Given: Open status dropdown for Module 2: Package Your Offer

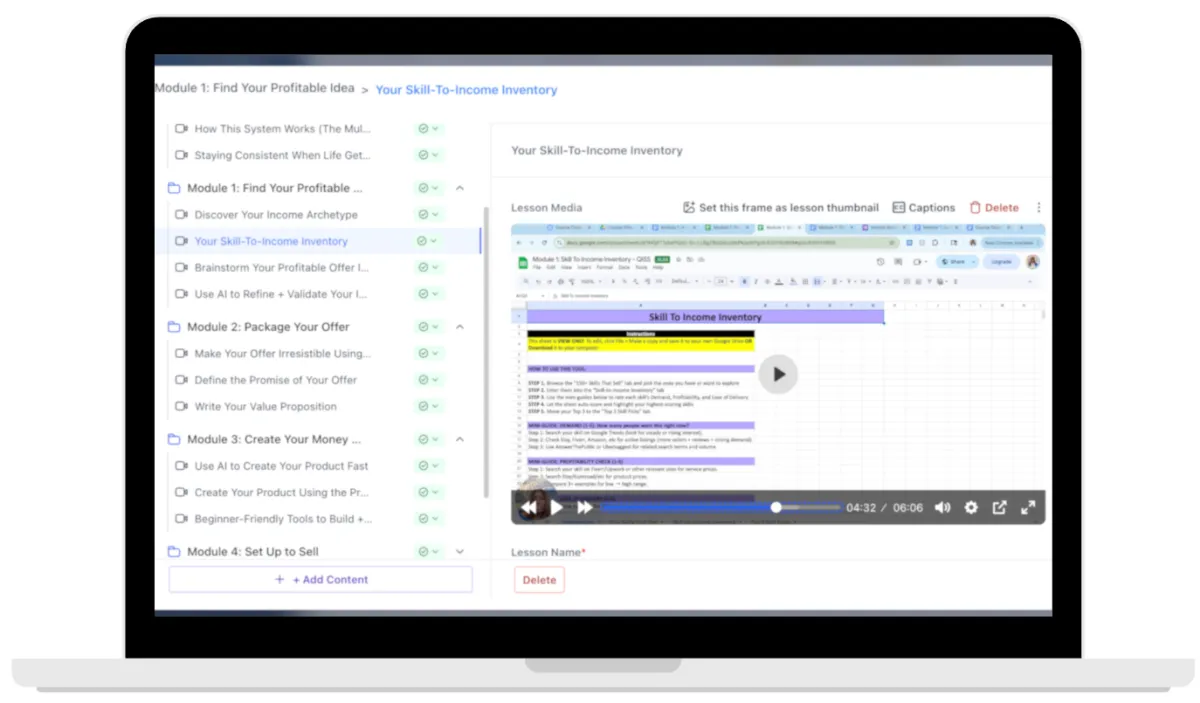Looking at the screenshot, I should point(429,327).
